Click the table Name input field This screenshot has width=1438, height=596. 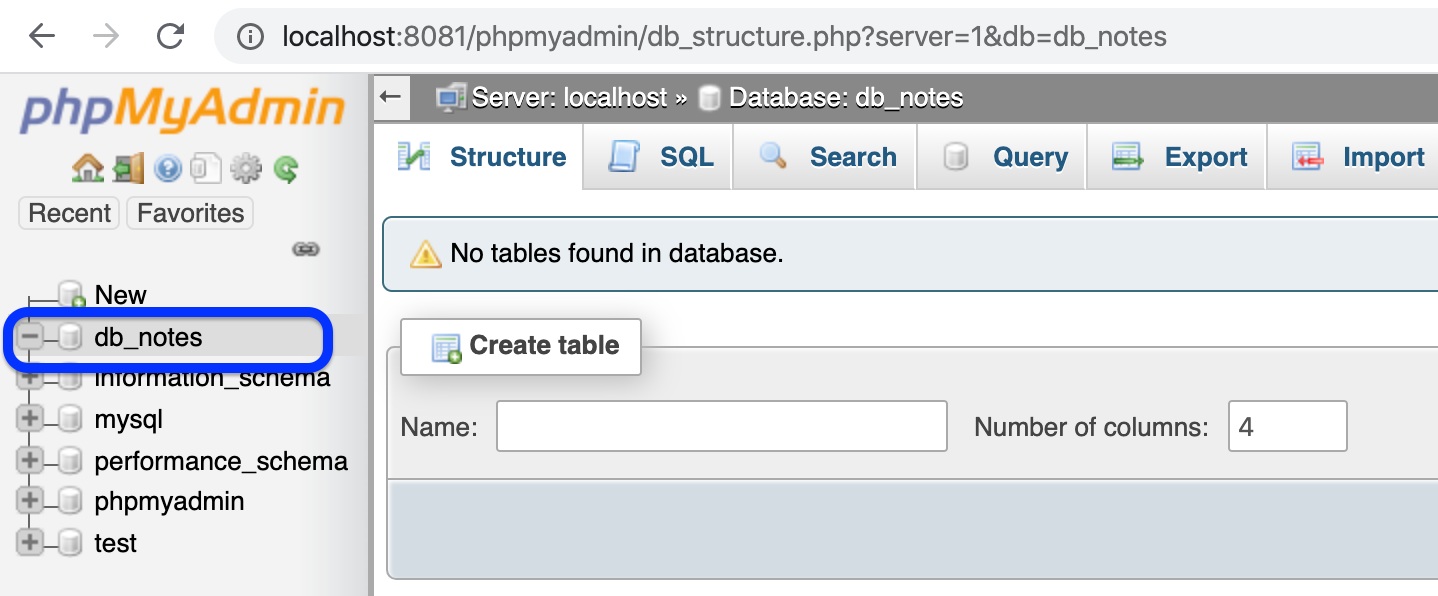(720, 426)
